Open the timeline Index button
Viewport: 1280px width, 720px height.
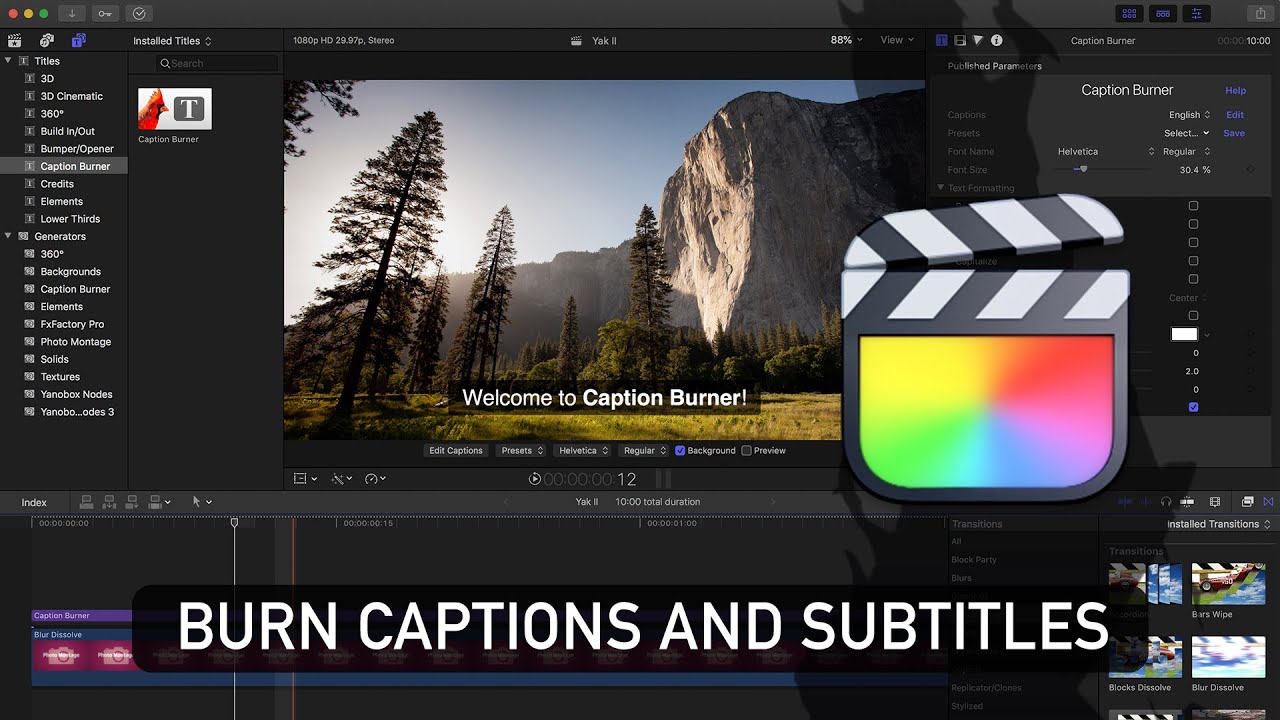(x=34, y=502)
